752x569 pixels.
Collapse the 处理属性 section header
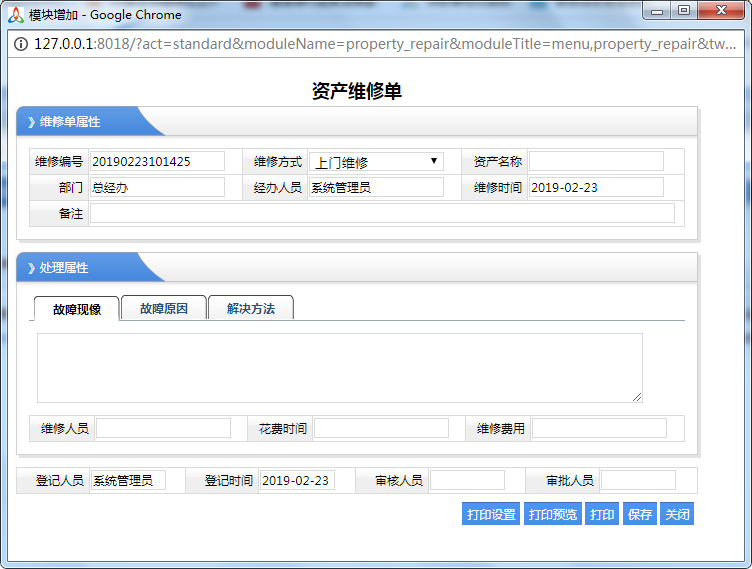tap(64, 268)
